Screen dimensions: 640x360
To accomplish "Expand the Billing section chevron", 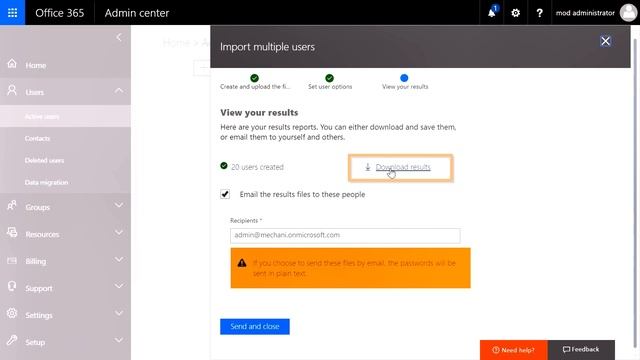I will [x=119, y=260].
